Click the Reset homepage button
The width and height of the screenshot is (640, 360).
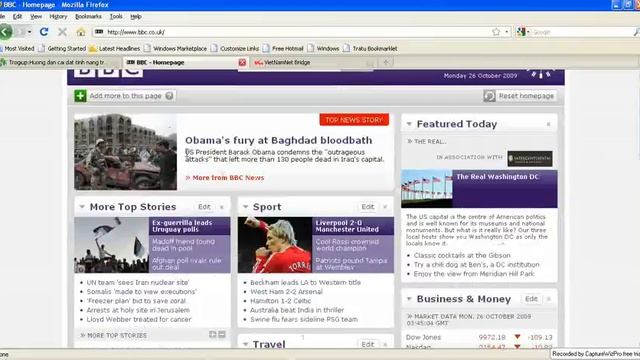tap(520, 96)
